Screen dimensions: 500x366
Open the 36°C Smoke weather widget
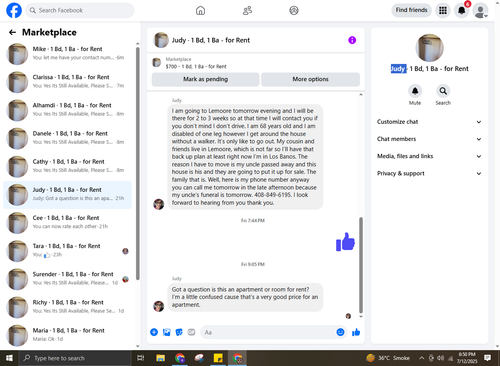click(x=388, y=358)
